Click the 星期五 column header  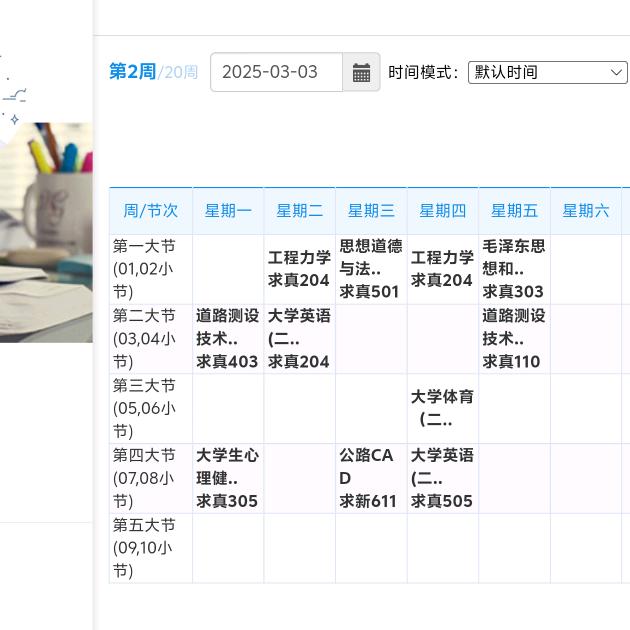[x=514, y=211]
